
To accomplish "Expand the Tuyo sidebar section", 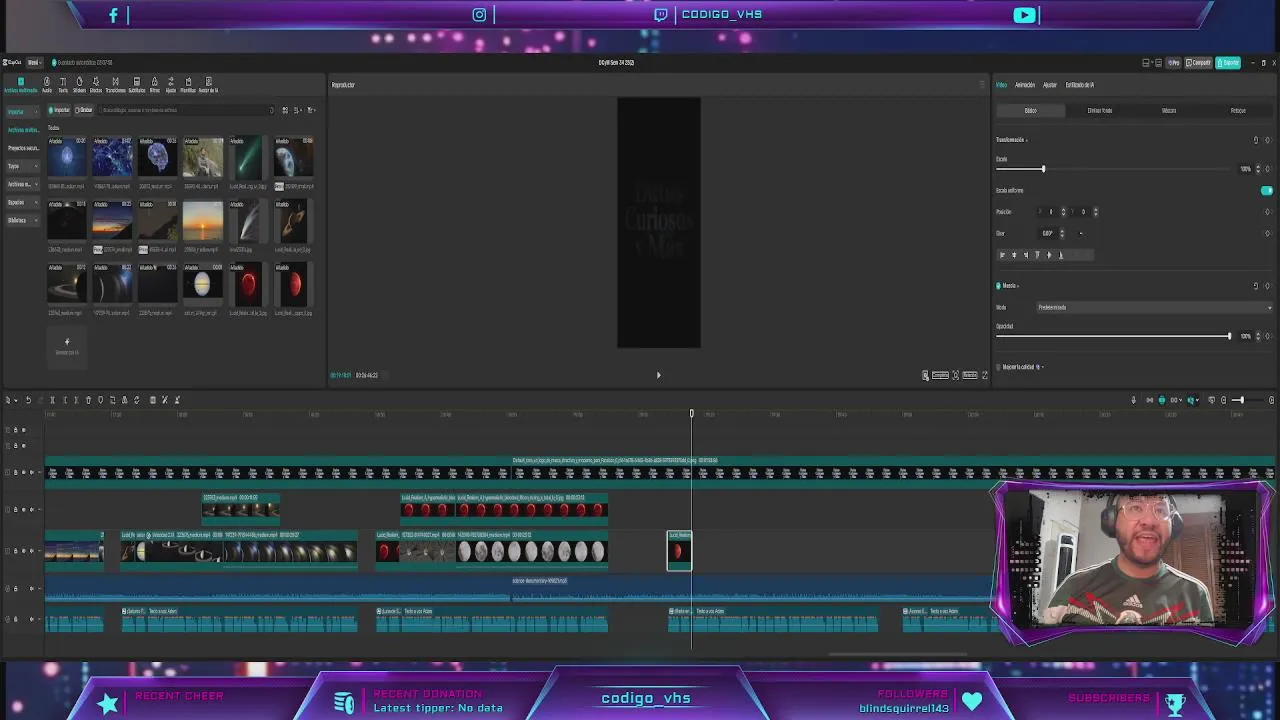I will [22, 166].
